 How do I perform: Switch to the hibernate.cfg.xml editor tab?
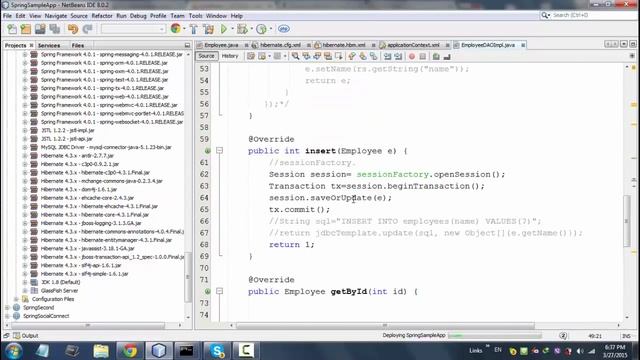280,45
